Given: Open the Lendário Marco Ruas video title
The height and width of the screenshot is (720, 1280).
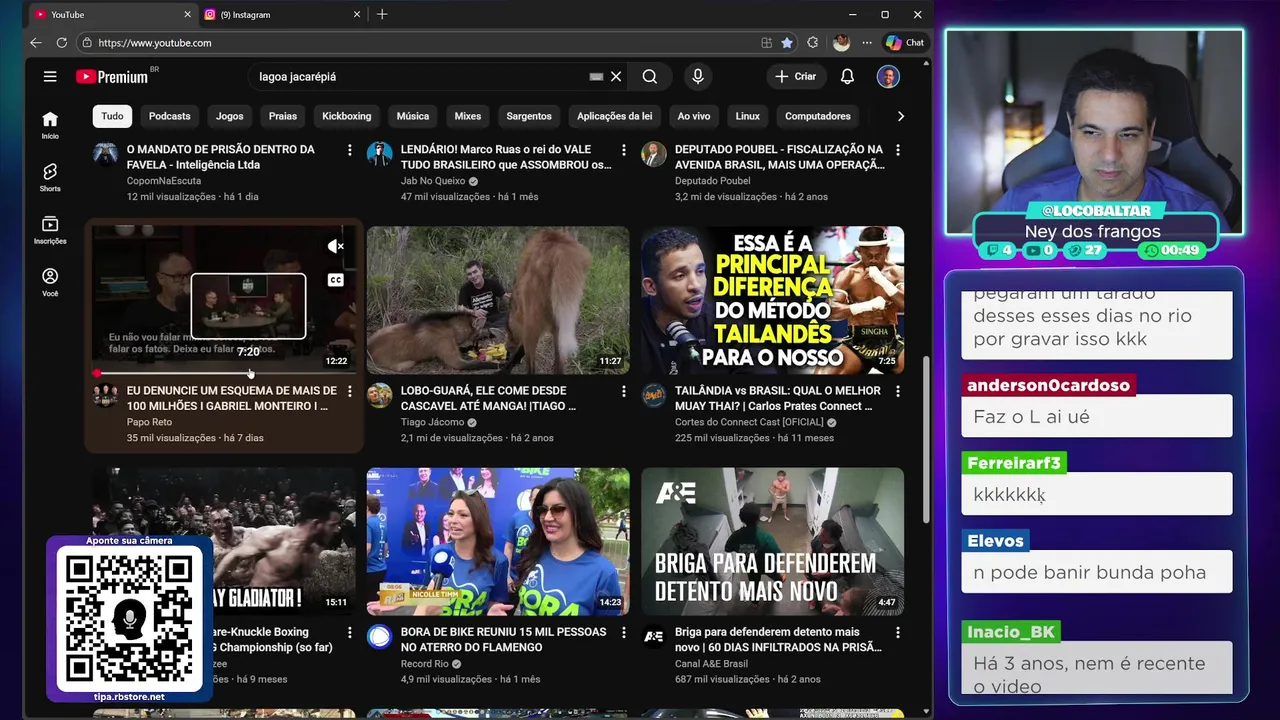Looking at the screenshot, I should (x=506, y=157).
